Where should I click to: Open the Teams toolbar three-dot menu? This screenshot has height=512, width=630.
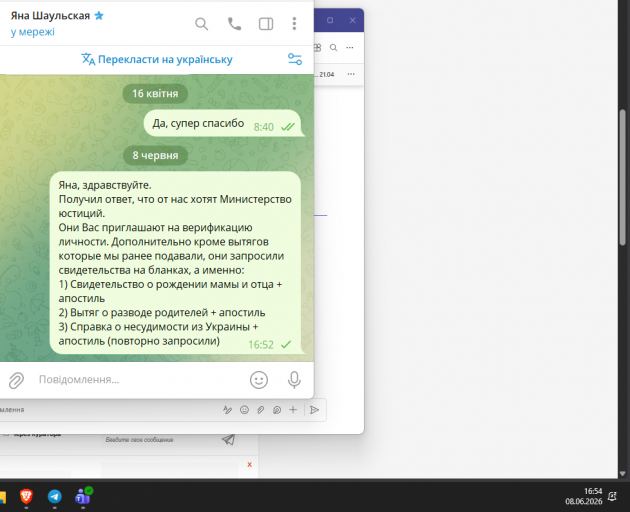(x=350, y=47)
